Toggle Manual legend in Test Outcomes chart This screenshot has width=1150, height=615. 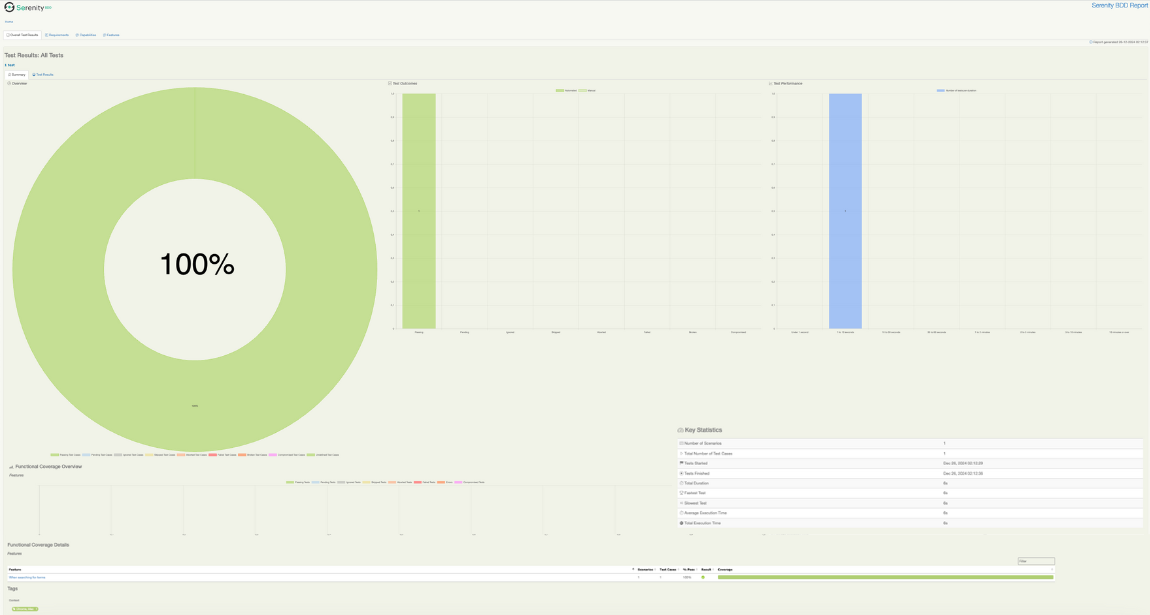click(x=590, y=90)
